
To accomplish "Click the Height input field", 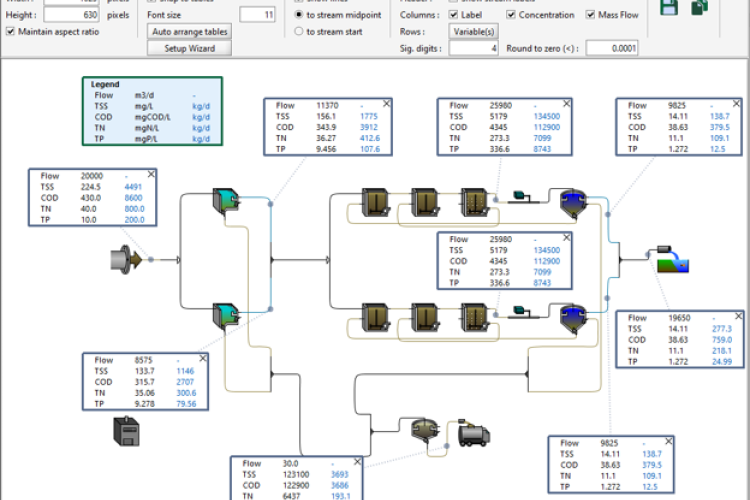I will point(71,15).
